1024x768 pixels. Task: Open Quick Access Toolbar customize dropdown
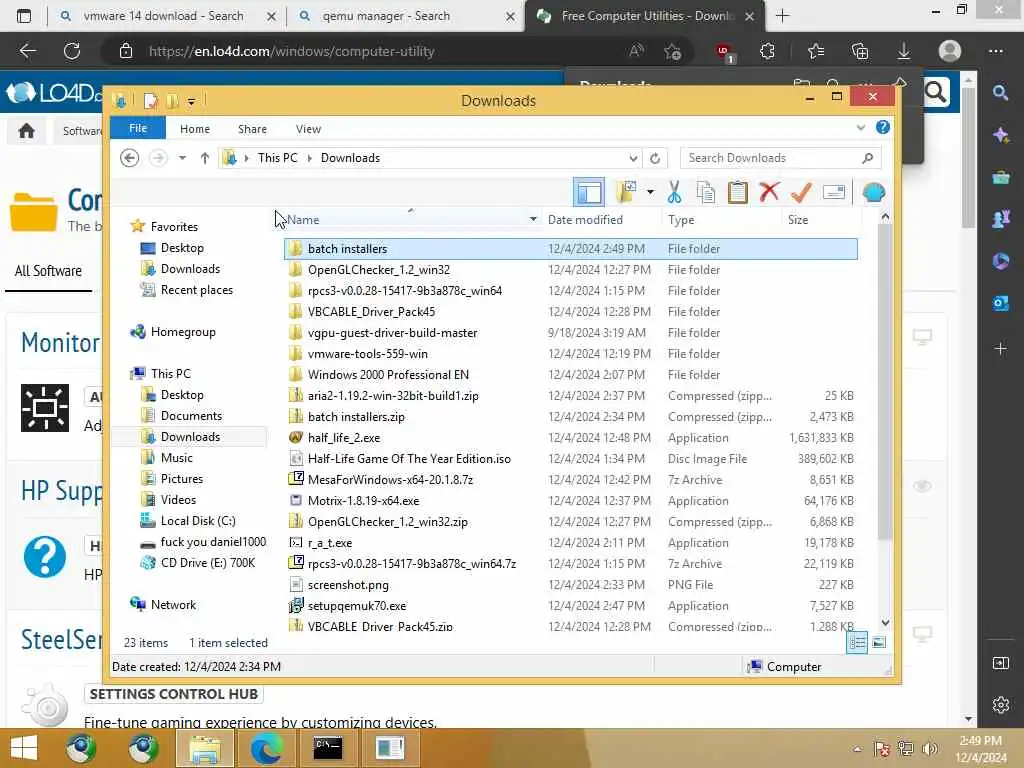(191, 101)
